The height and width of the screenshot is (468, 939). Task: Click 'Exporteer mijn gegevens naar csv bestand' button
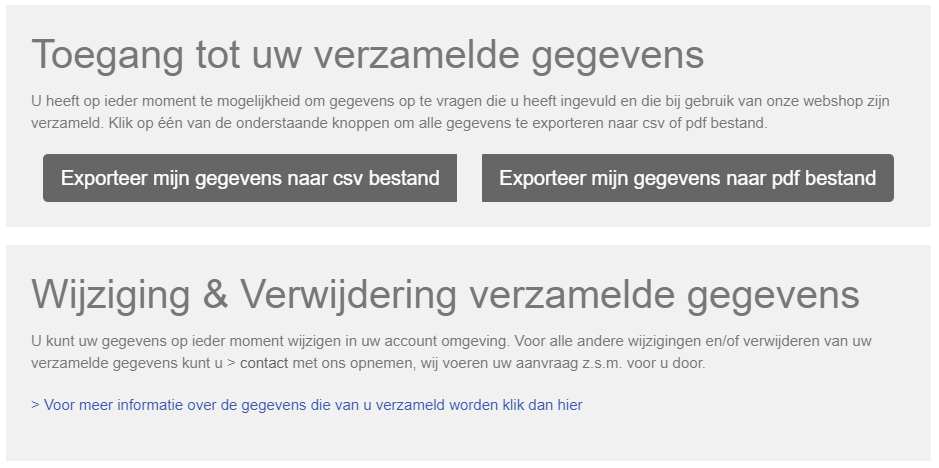click(250, 178)
